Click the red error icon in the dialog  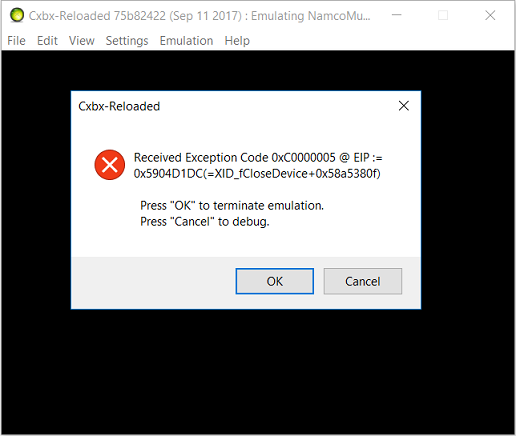[x=110, y=165]
